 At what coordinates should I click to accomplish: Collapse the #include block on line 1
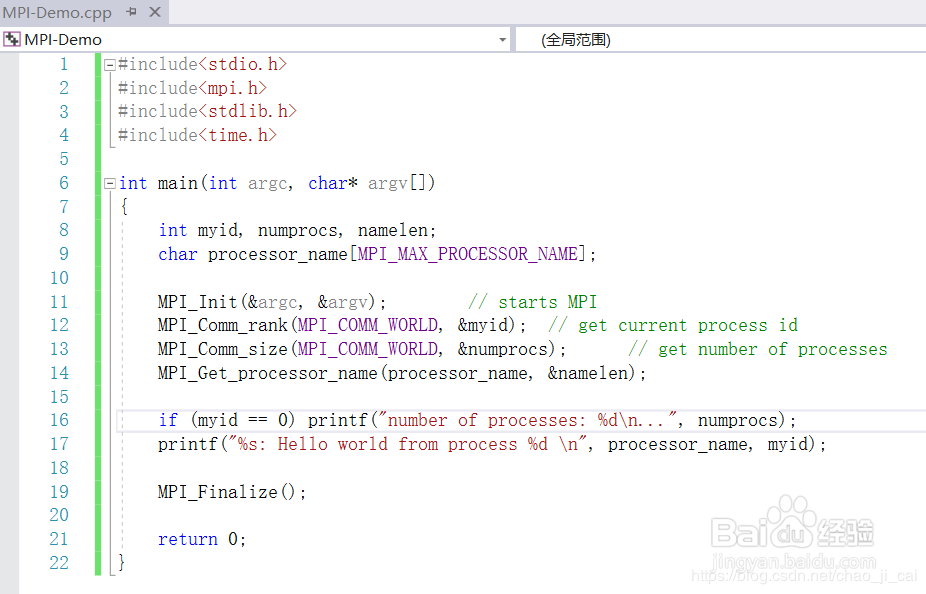(110, 65)
